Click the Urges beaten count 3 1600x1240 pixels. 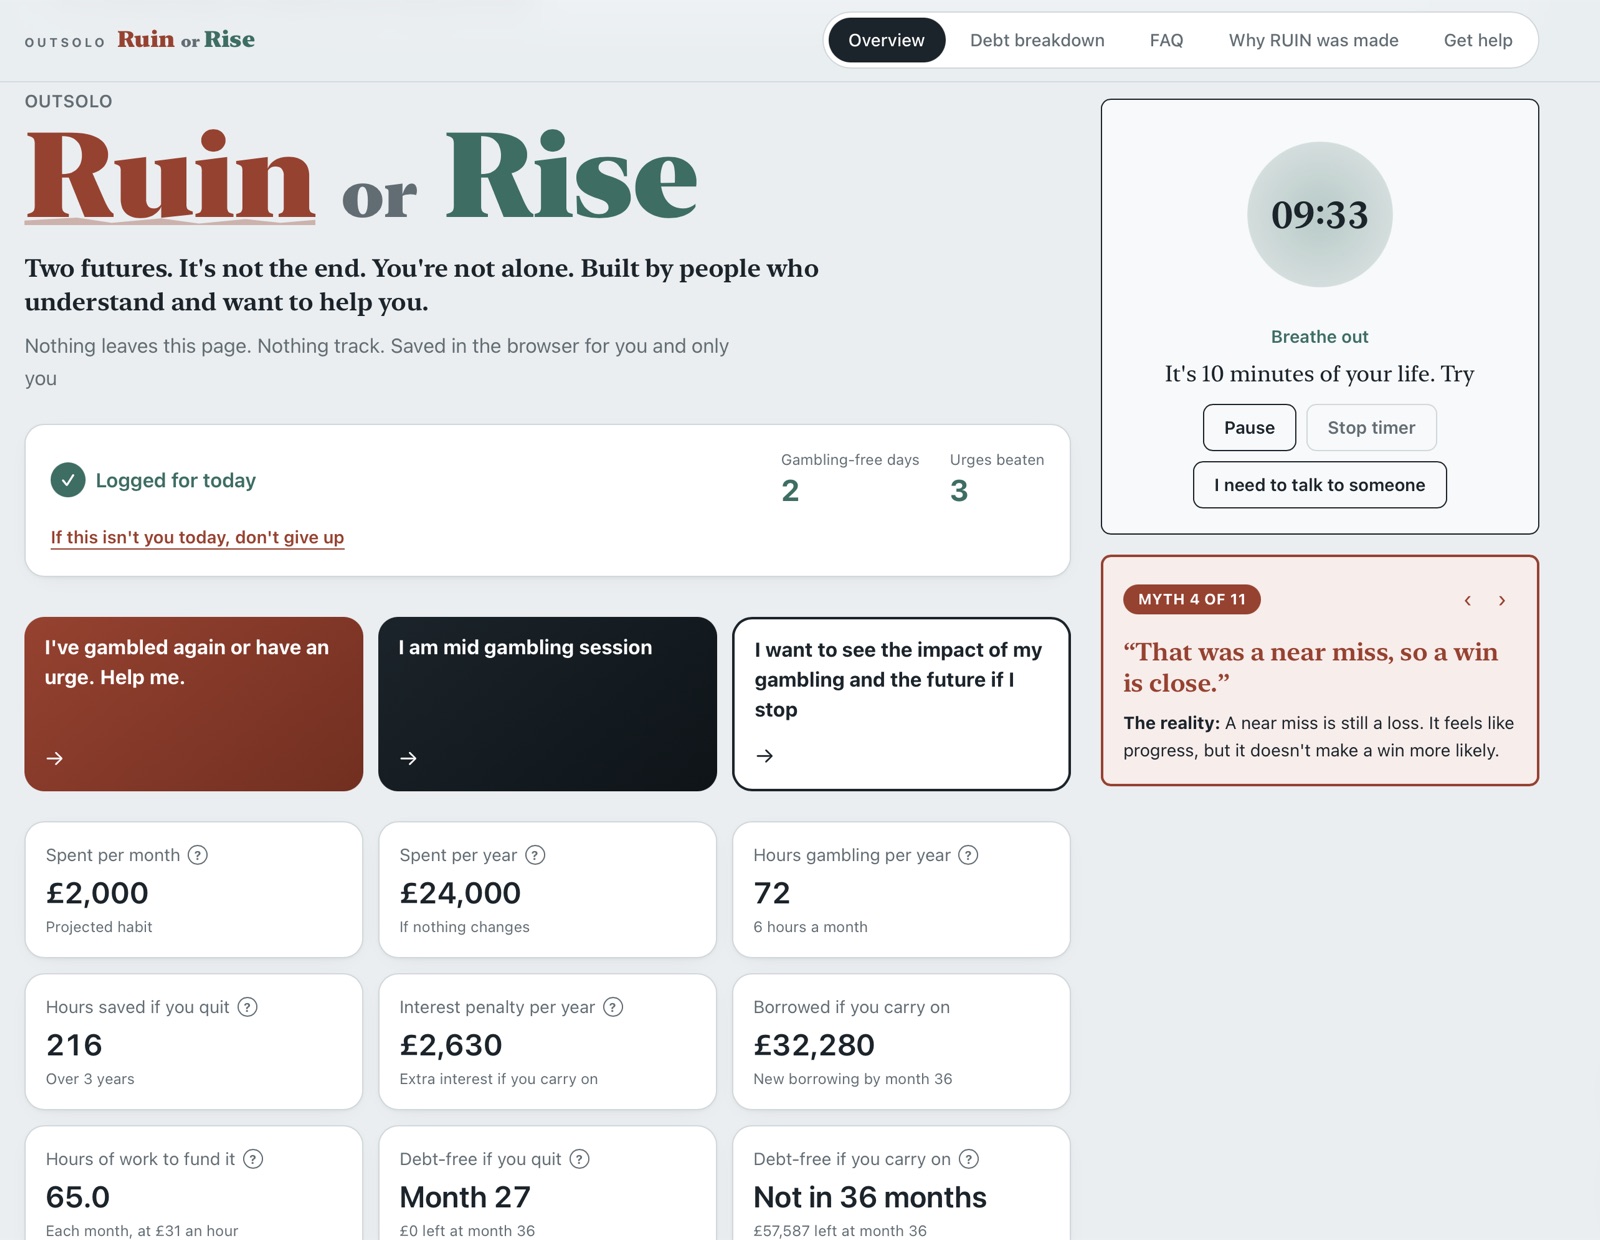click(x=959, y=491)
